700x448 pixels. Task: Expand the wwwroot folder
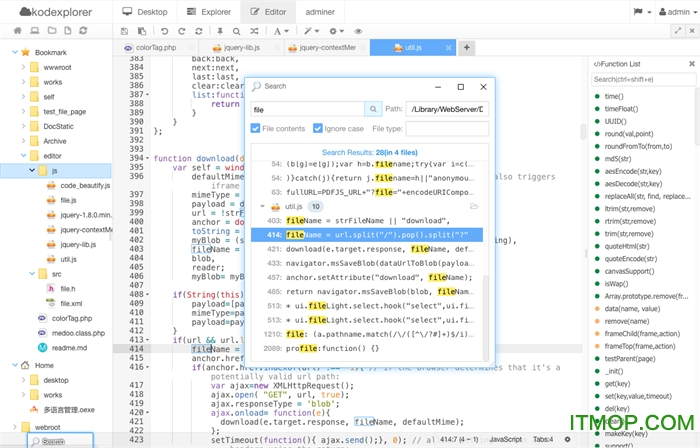[23, 67]
